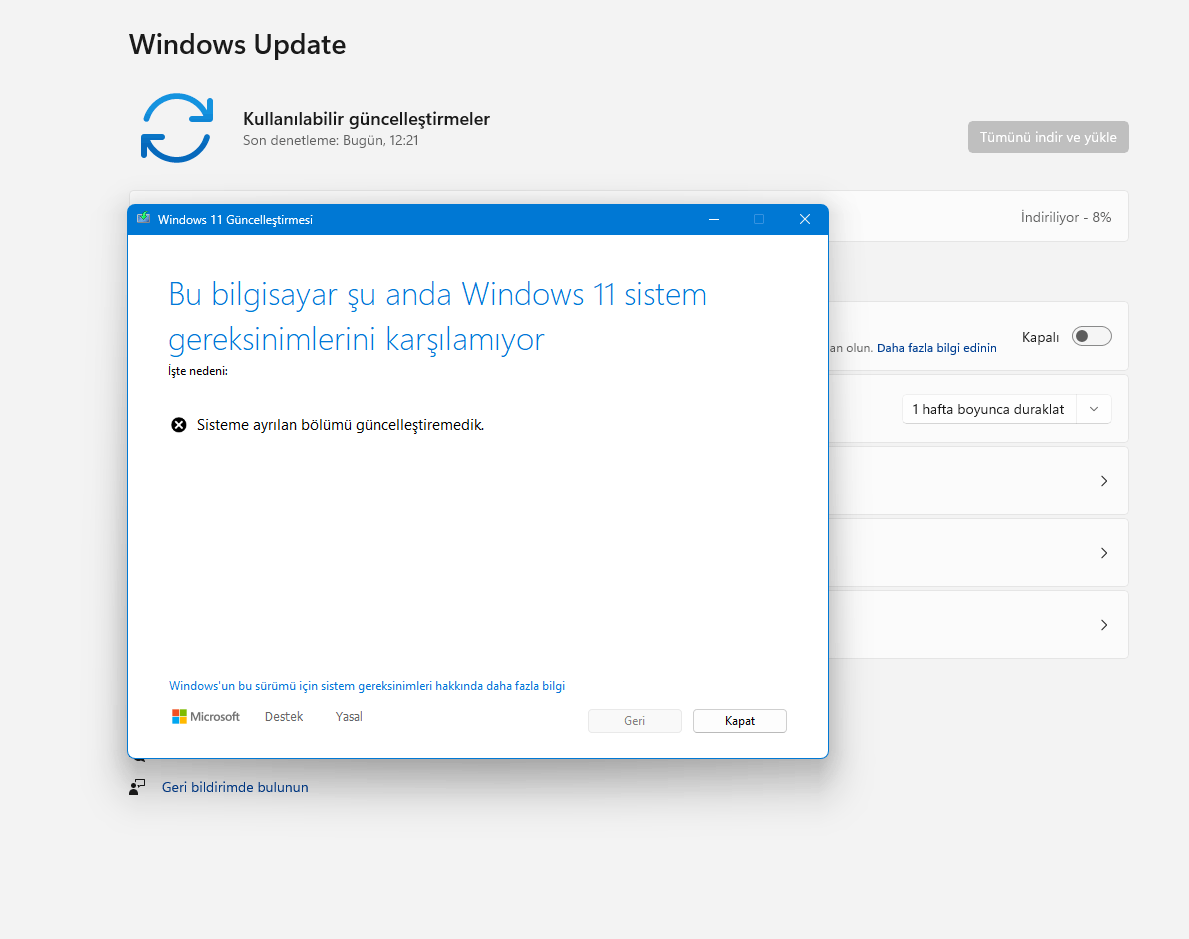This screenshot has width=1189, height=939.
Task: Expand the last chevron row in Windows Update
Action: (x=1104, y=625)
